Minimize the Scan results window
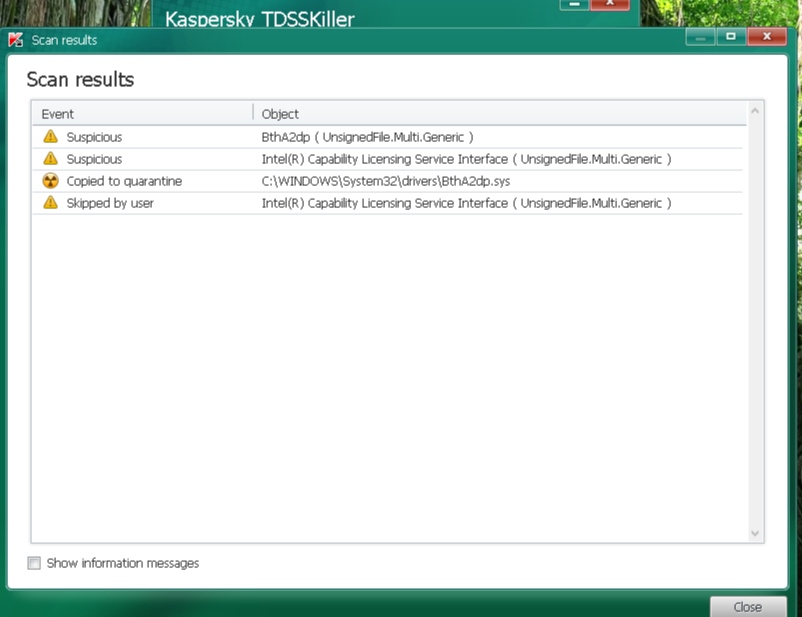This screenshot has height=617, width=802. [700, 37]
